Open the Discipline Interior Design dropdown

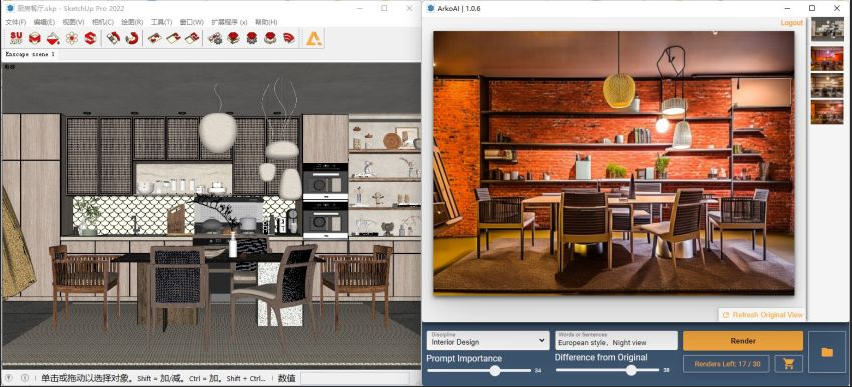point(487,340)
